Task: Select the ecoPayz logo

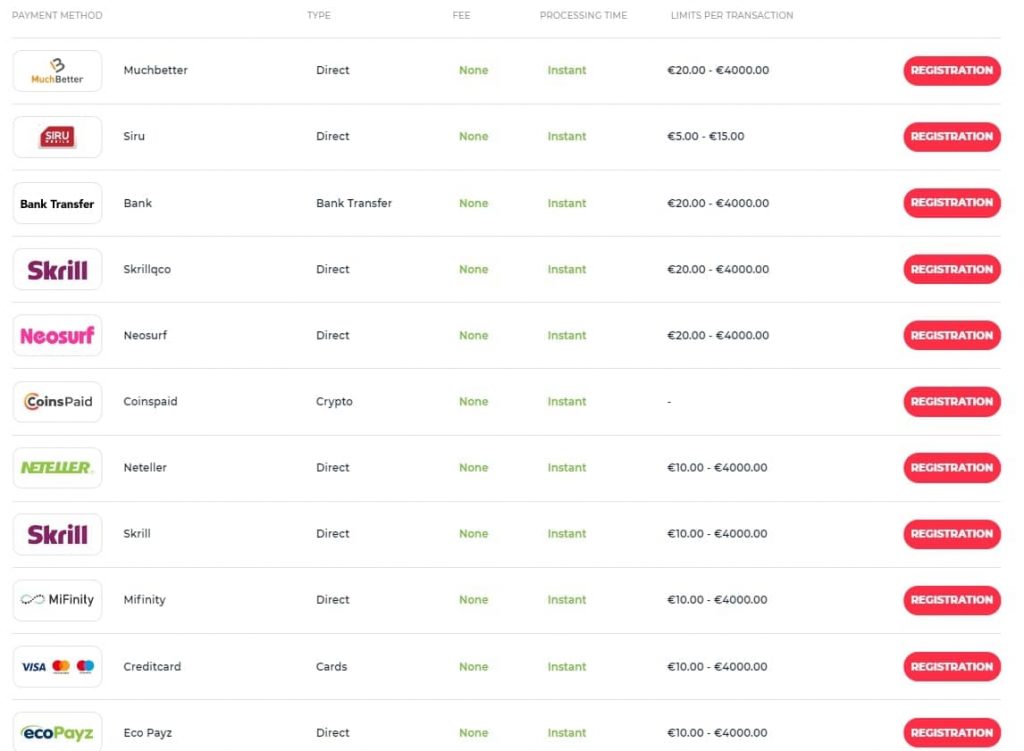Action: [x=57, y=732]
